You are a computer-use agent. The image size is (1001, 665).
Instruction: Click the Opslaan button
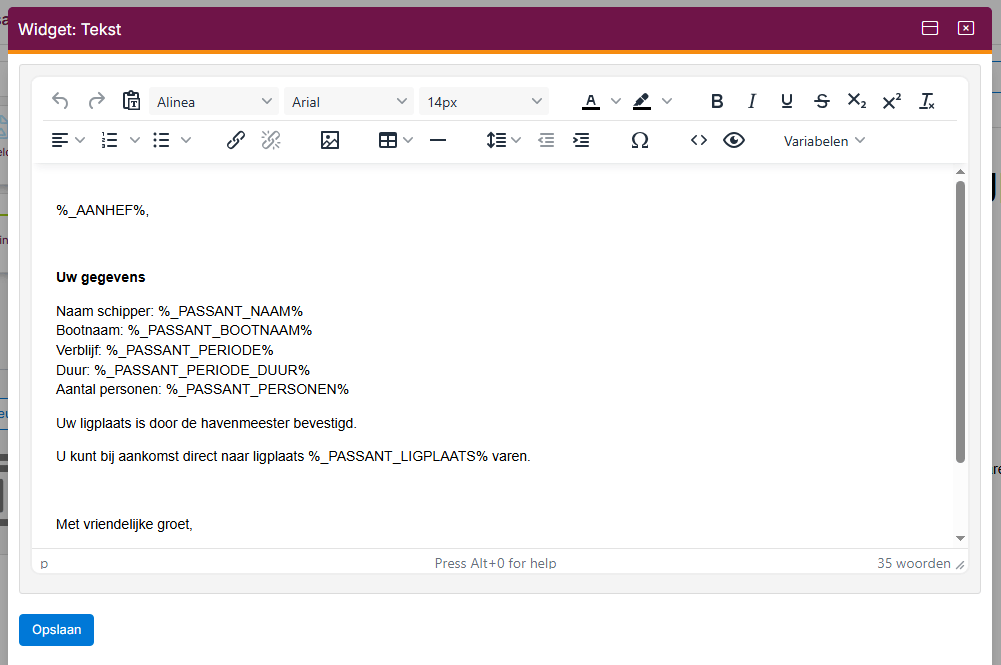56,630
